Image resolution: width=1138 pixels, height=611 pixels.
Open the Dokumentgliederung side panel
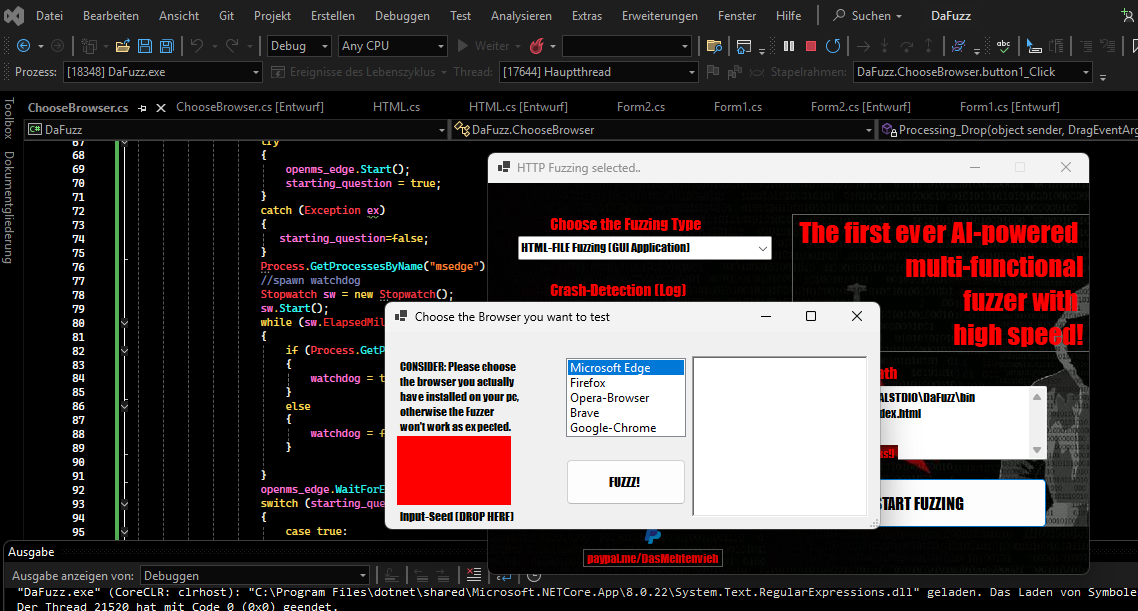point(9,207)
